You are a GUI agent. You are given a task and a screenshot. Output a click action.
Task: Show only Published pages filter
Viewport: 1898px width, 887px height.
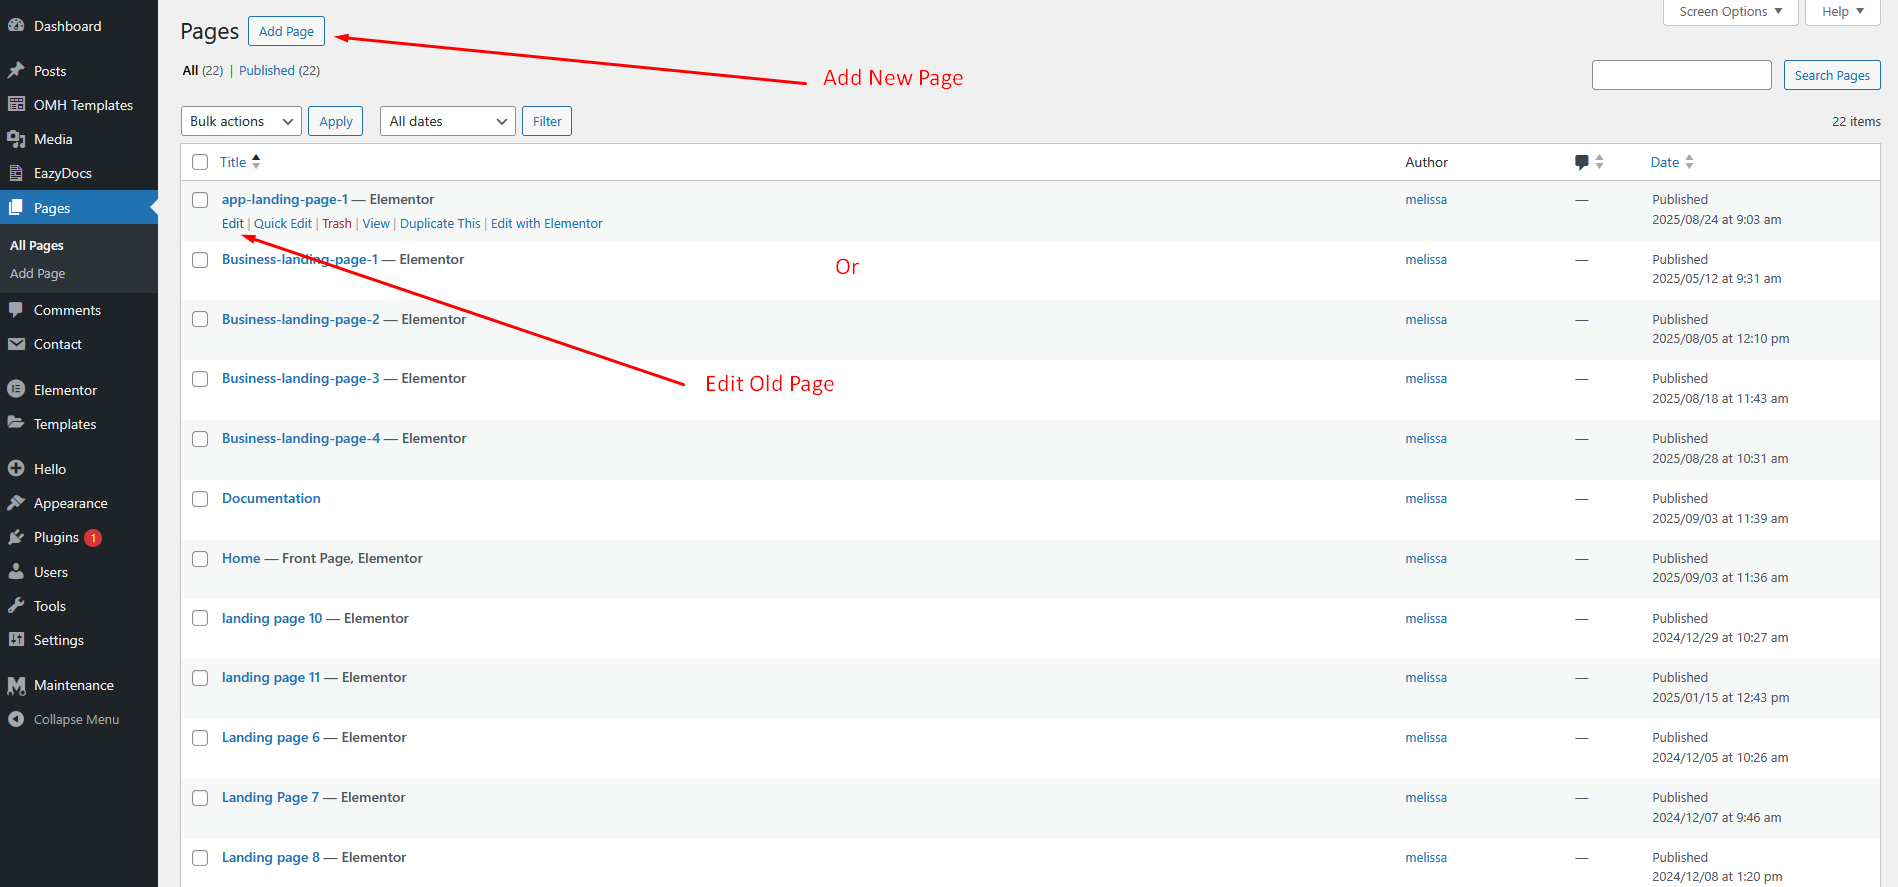267,71
